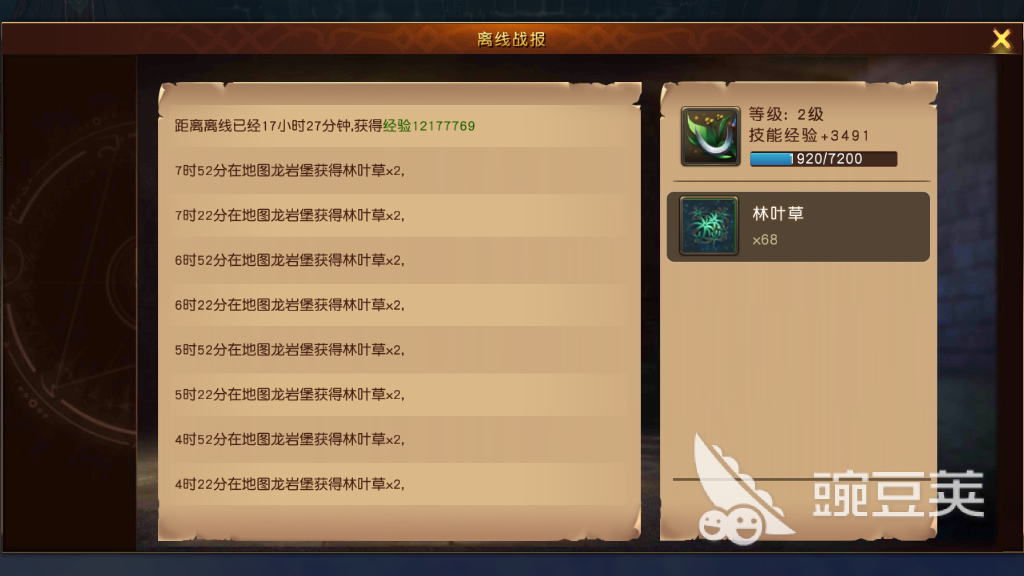Screen dimensions: 1024x576
Task: Click the skill experience progress bar 1920/7200
Action: 824,159
